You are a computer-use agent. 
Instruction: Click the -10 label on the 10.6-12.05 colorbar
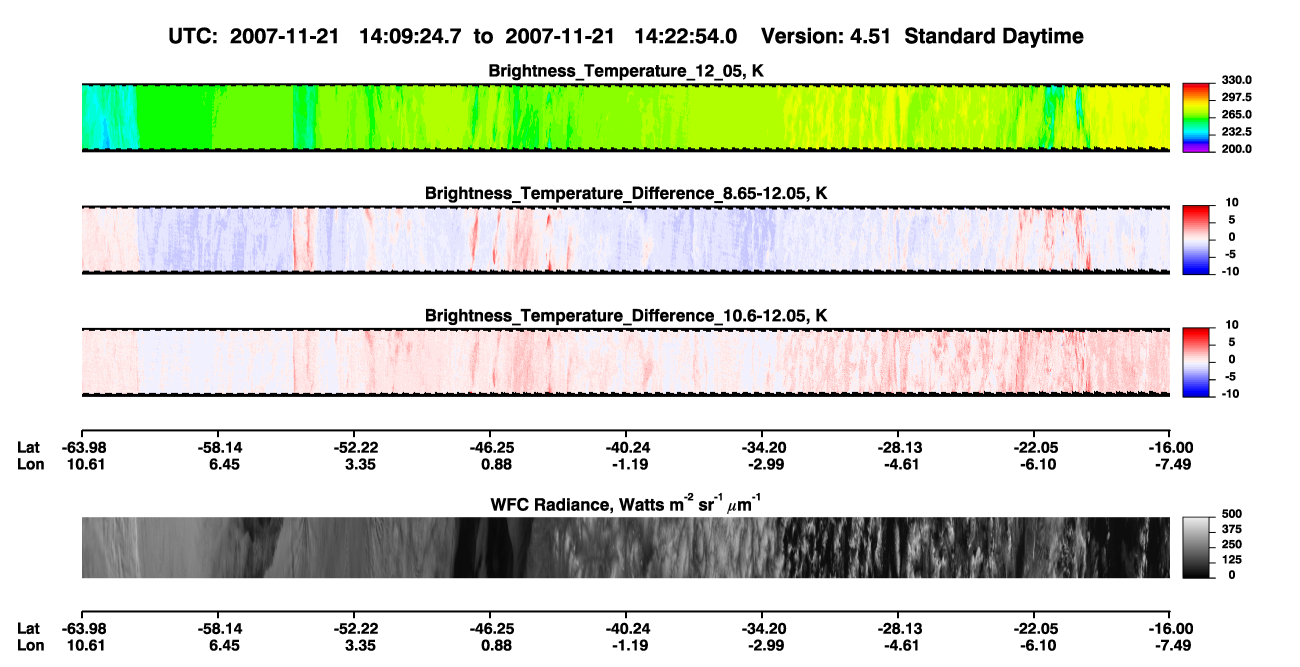click(1230, 393)
